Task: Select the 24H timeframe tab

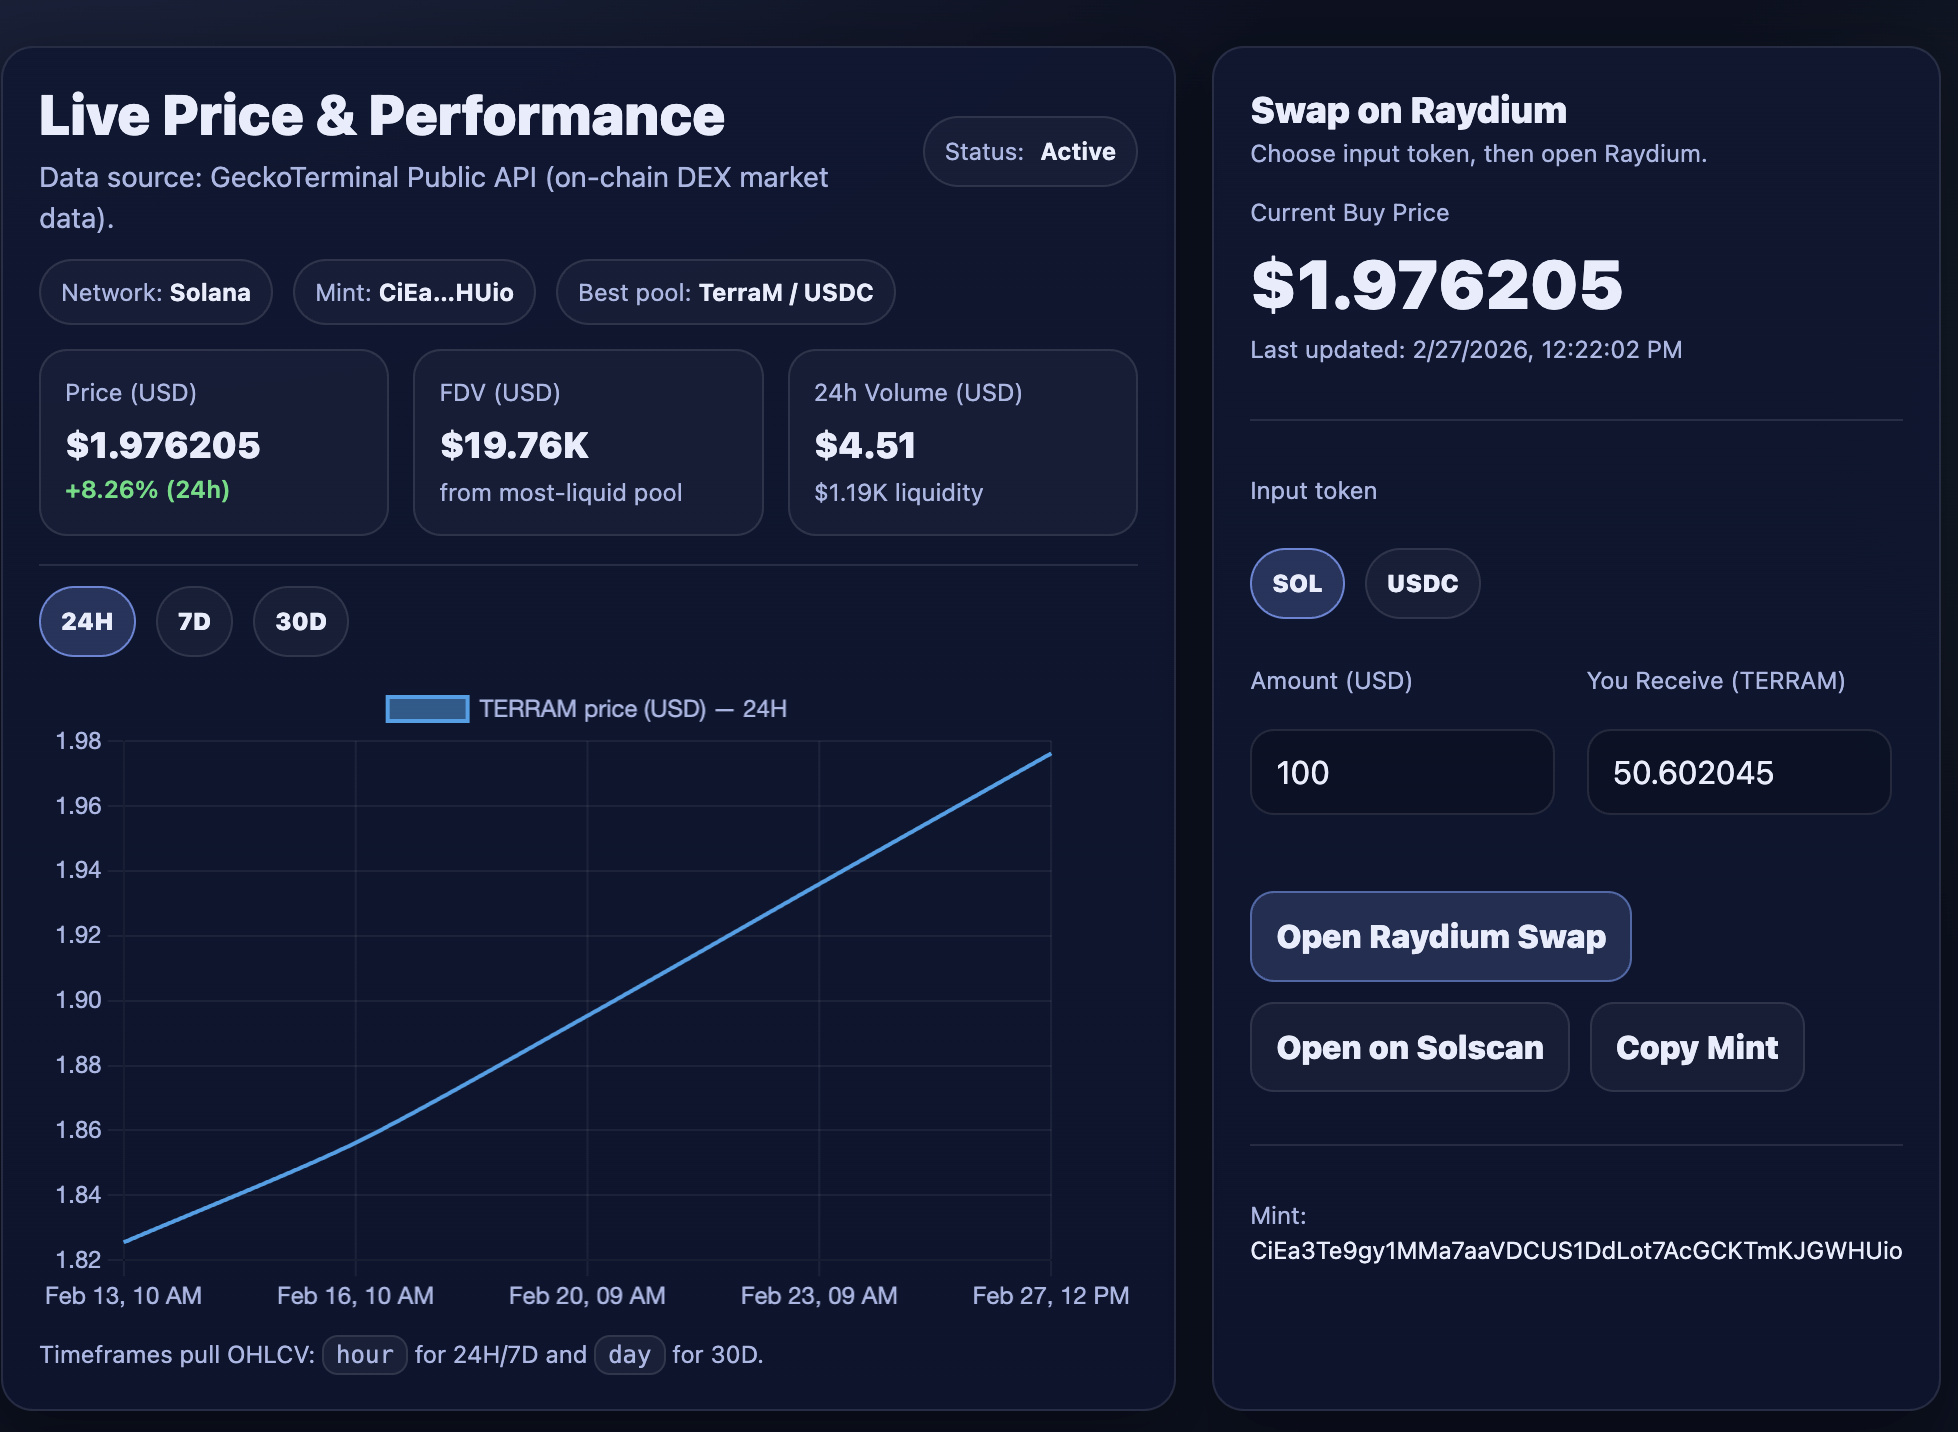Action: [87, 621]
